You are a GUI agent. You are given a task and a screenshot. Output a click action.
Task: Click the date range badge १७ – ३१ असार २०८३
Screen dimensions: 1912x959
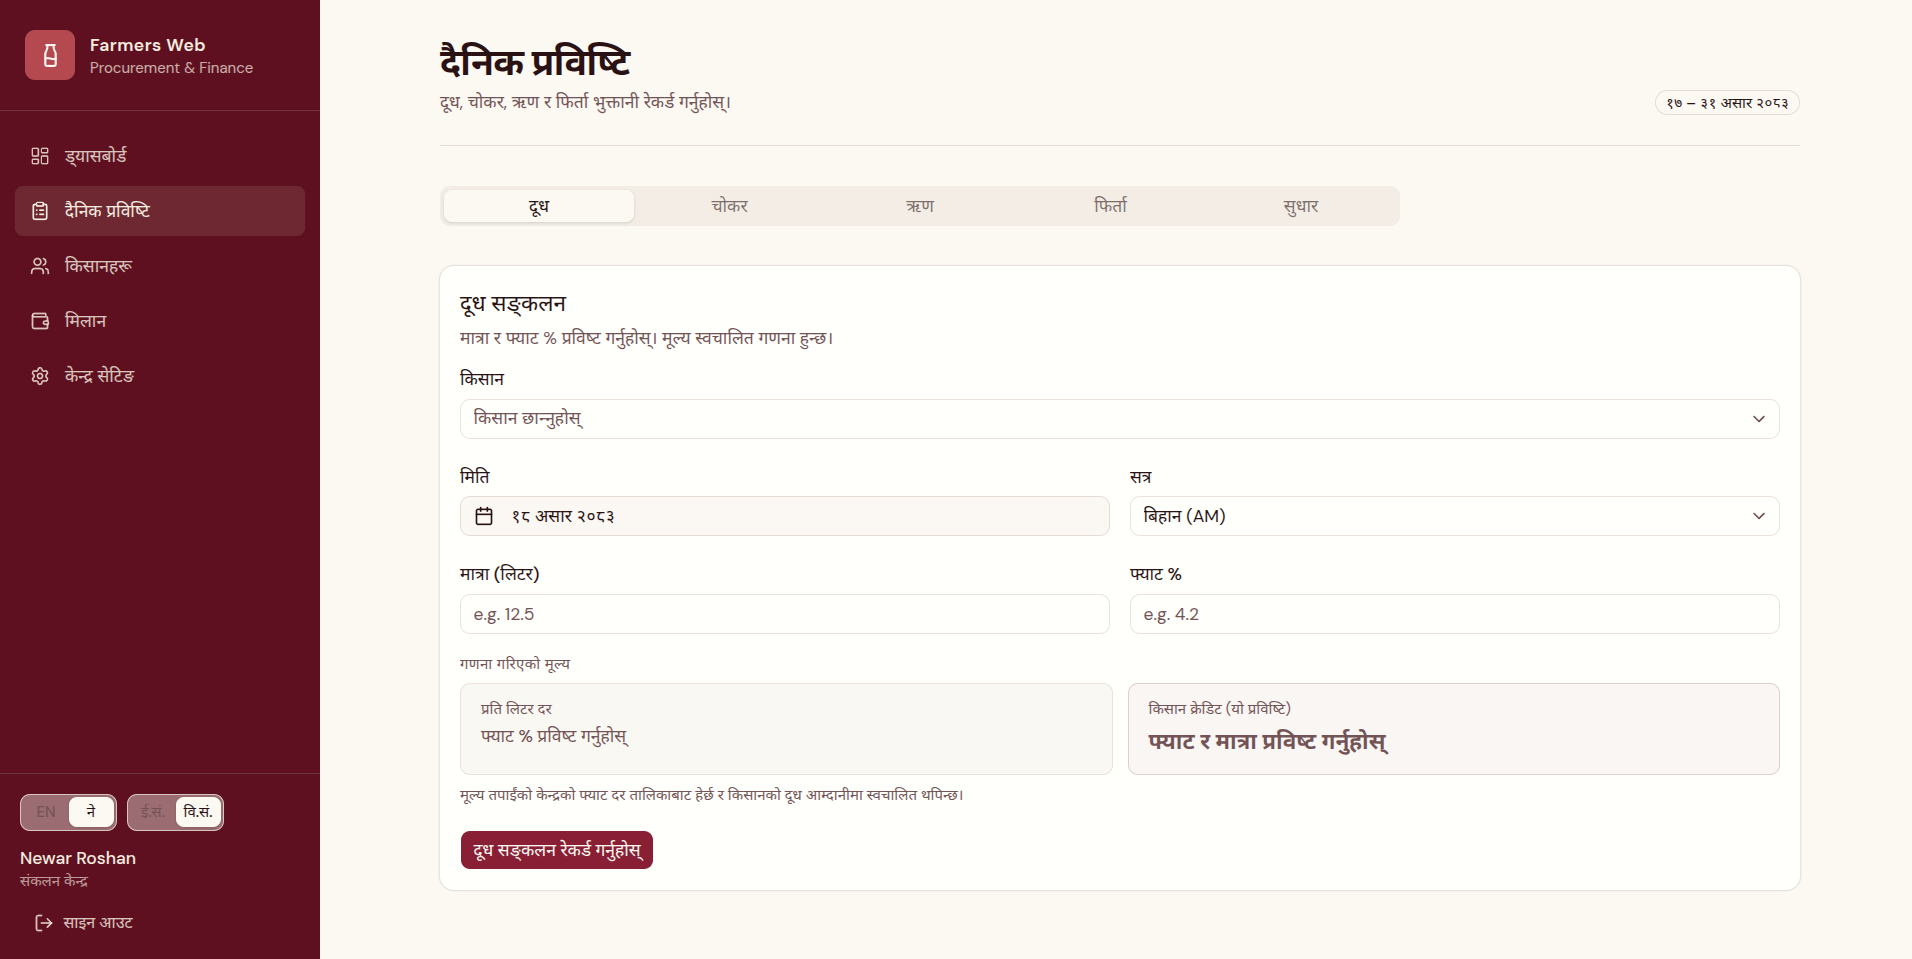click(1727, 103)
